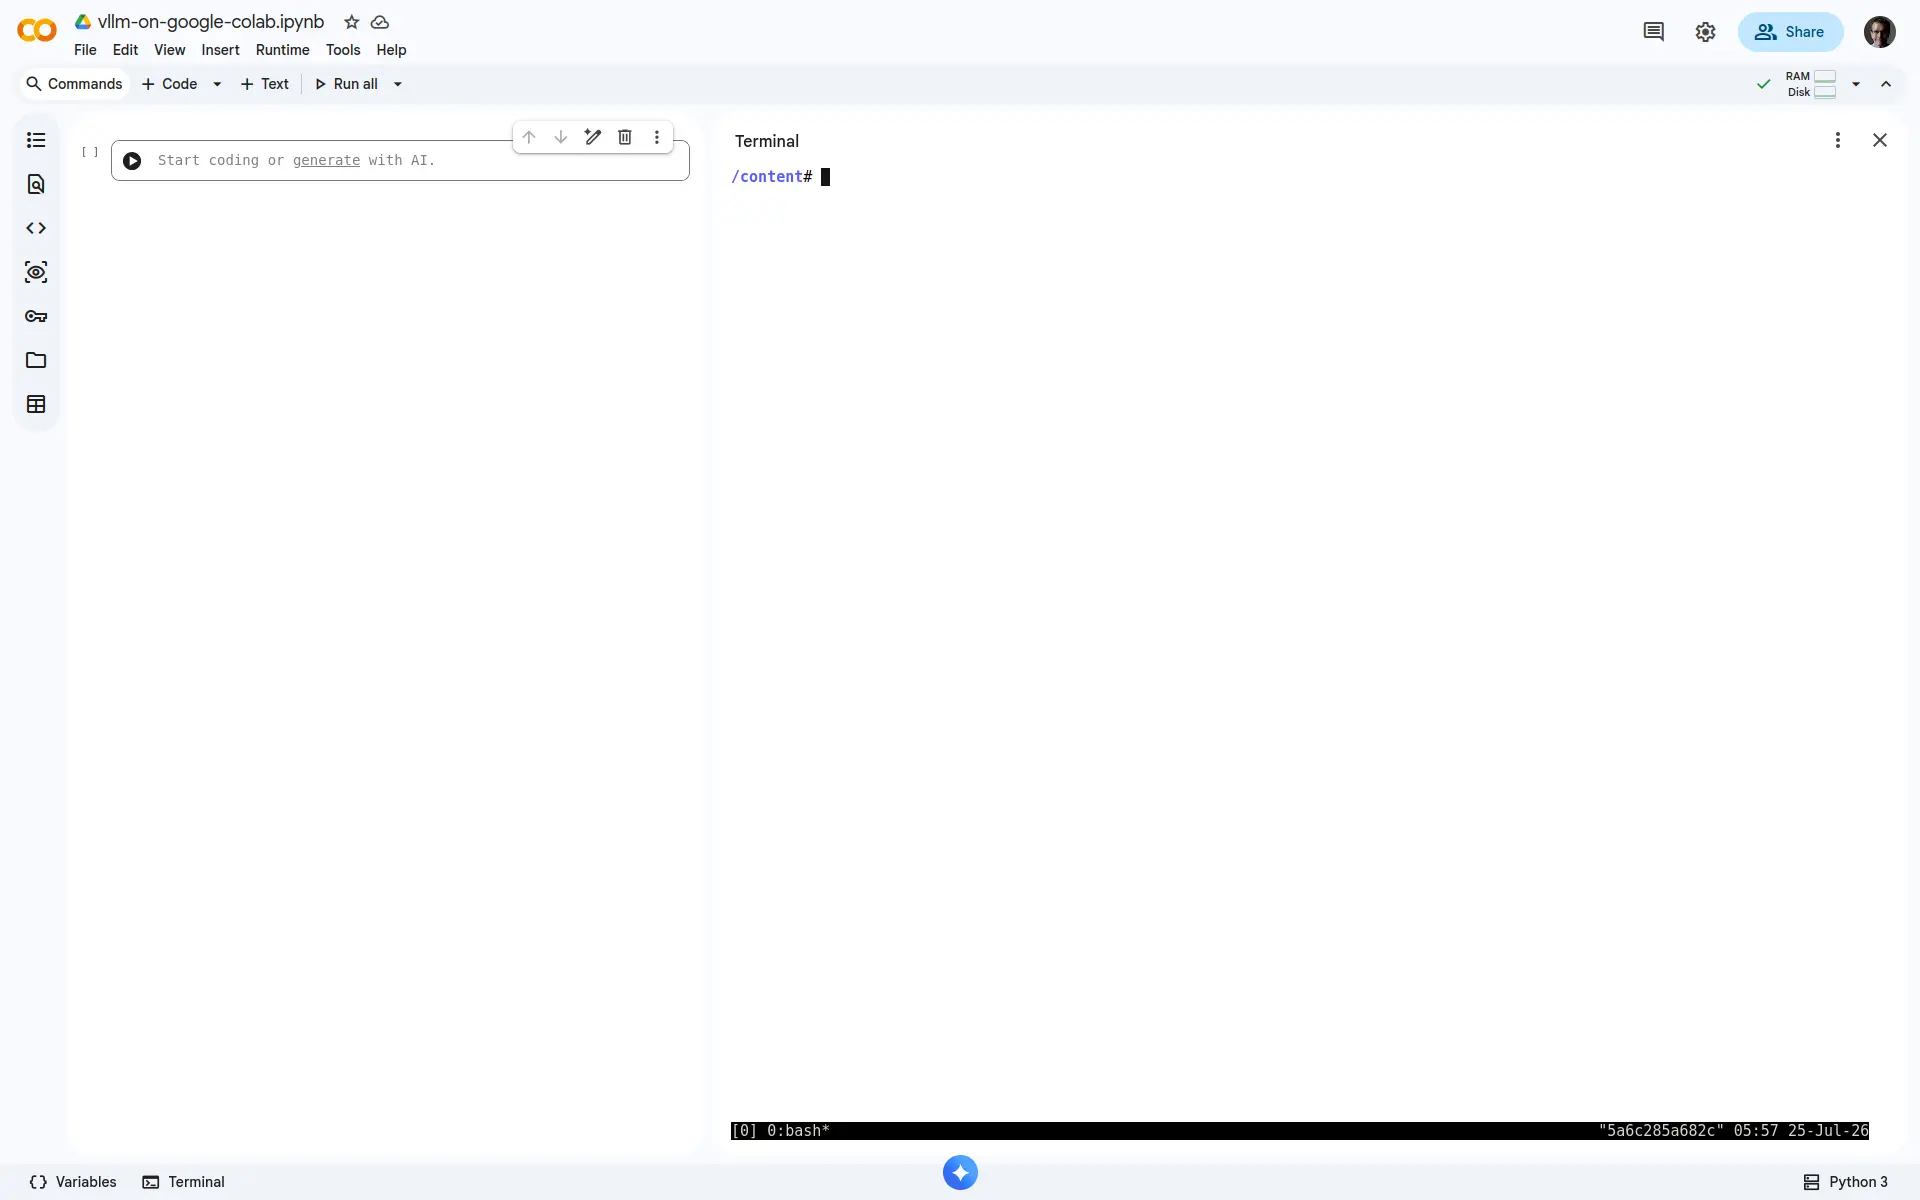This screenshot has width=1920, height=1200.
Task: Move cell up with arrow icon
Action: click(x=529, y=137)
